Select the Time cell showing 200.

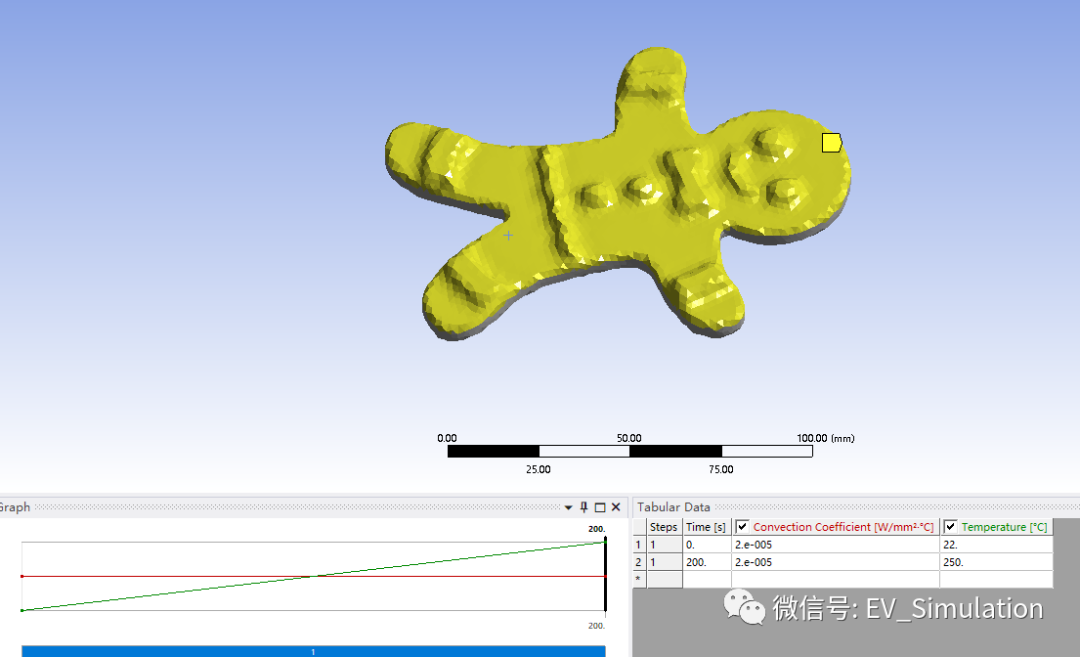click(707, 562)
